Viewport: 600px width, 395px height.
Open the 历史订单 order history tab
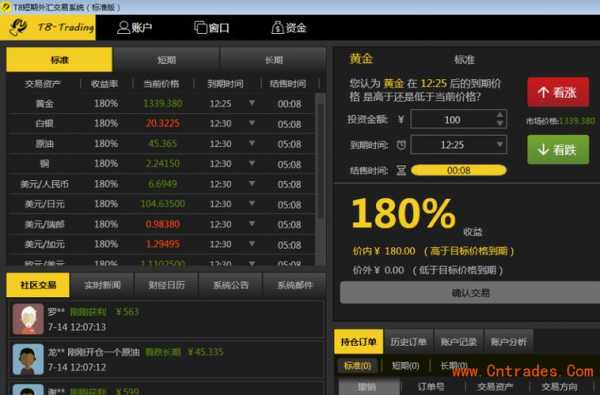[x=409, y=341]
